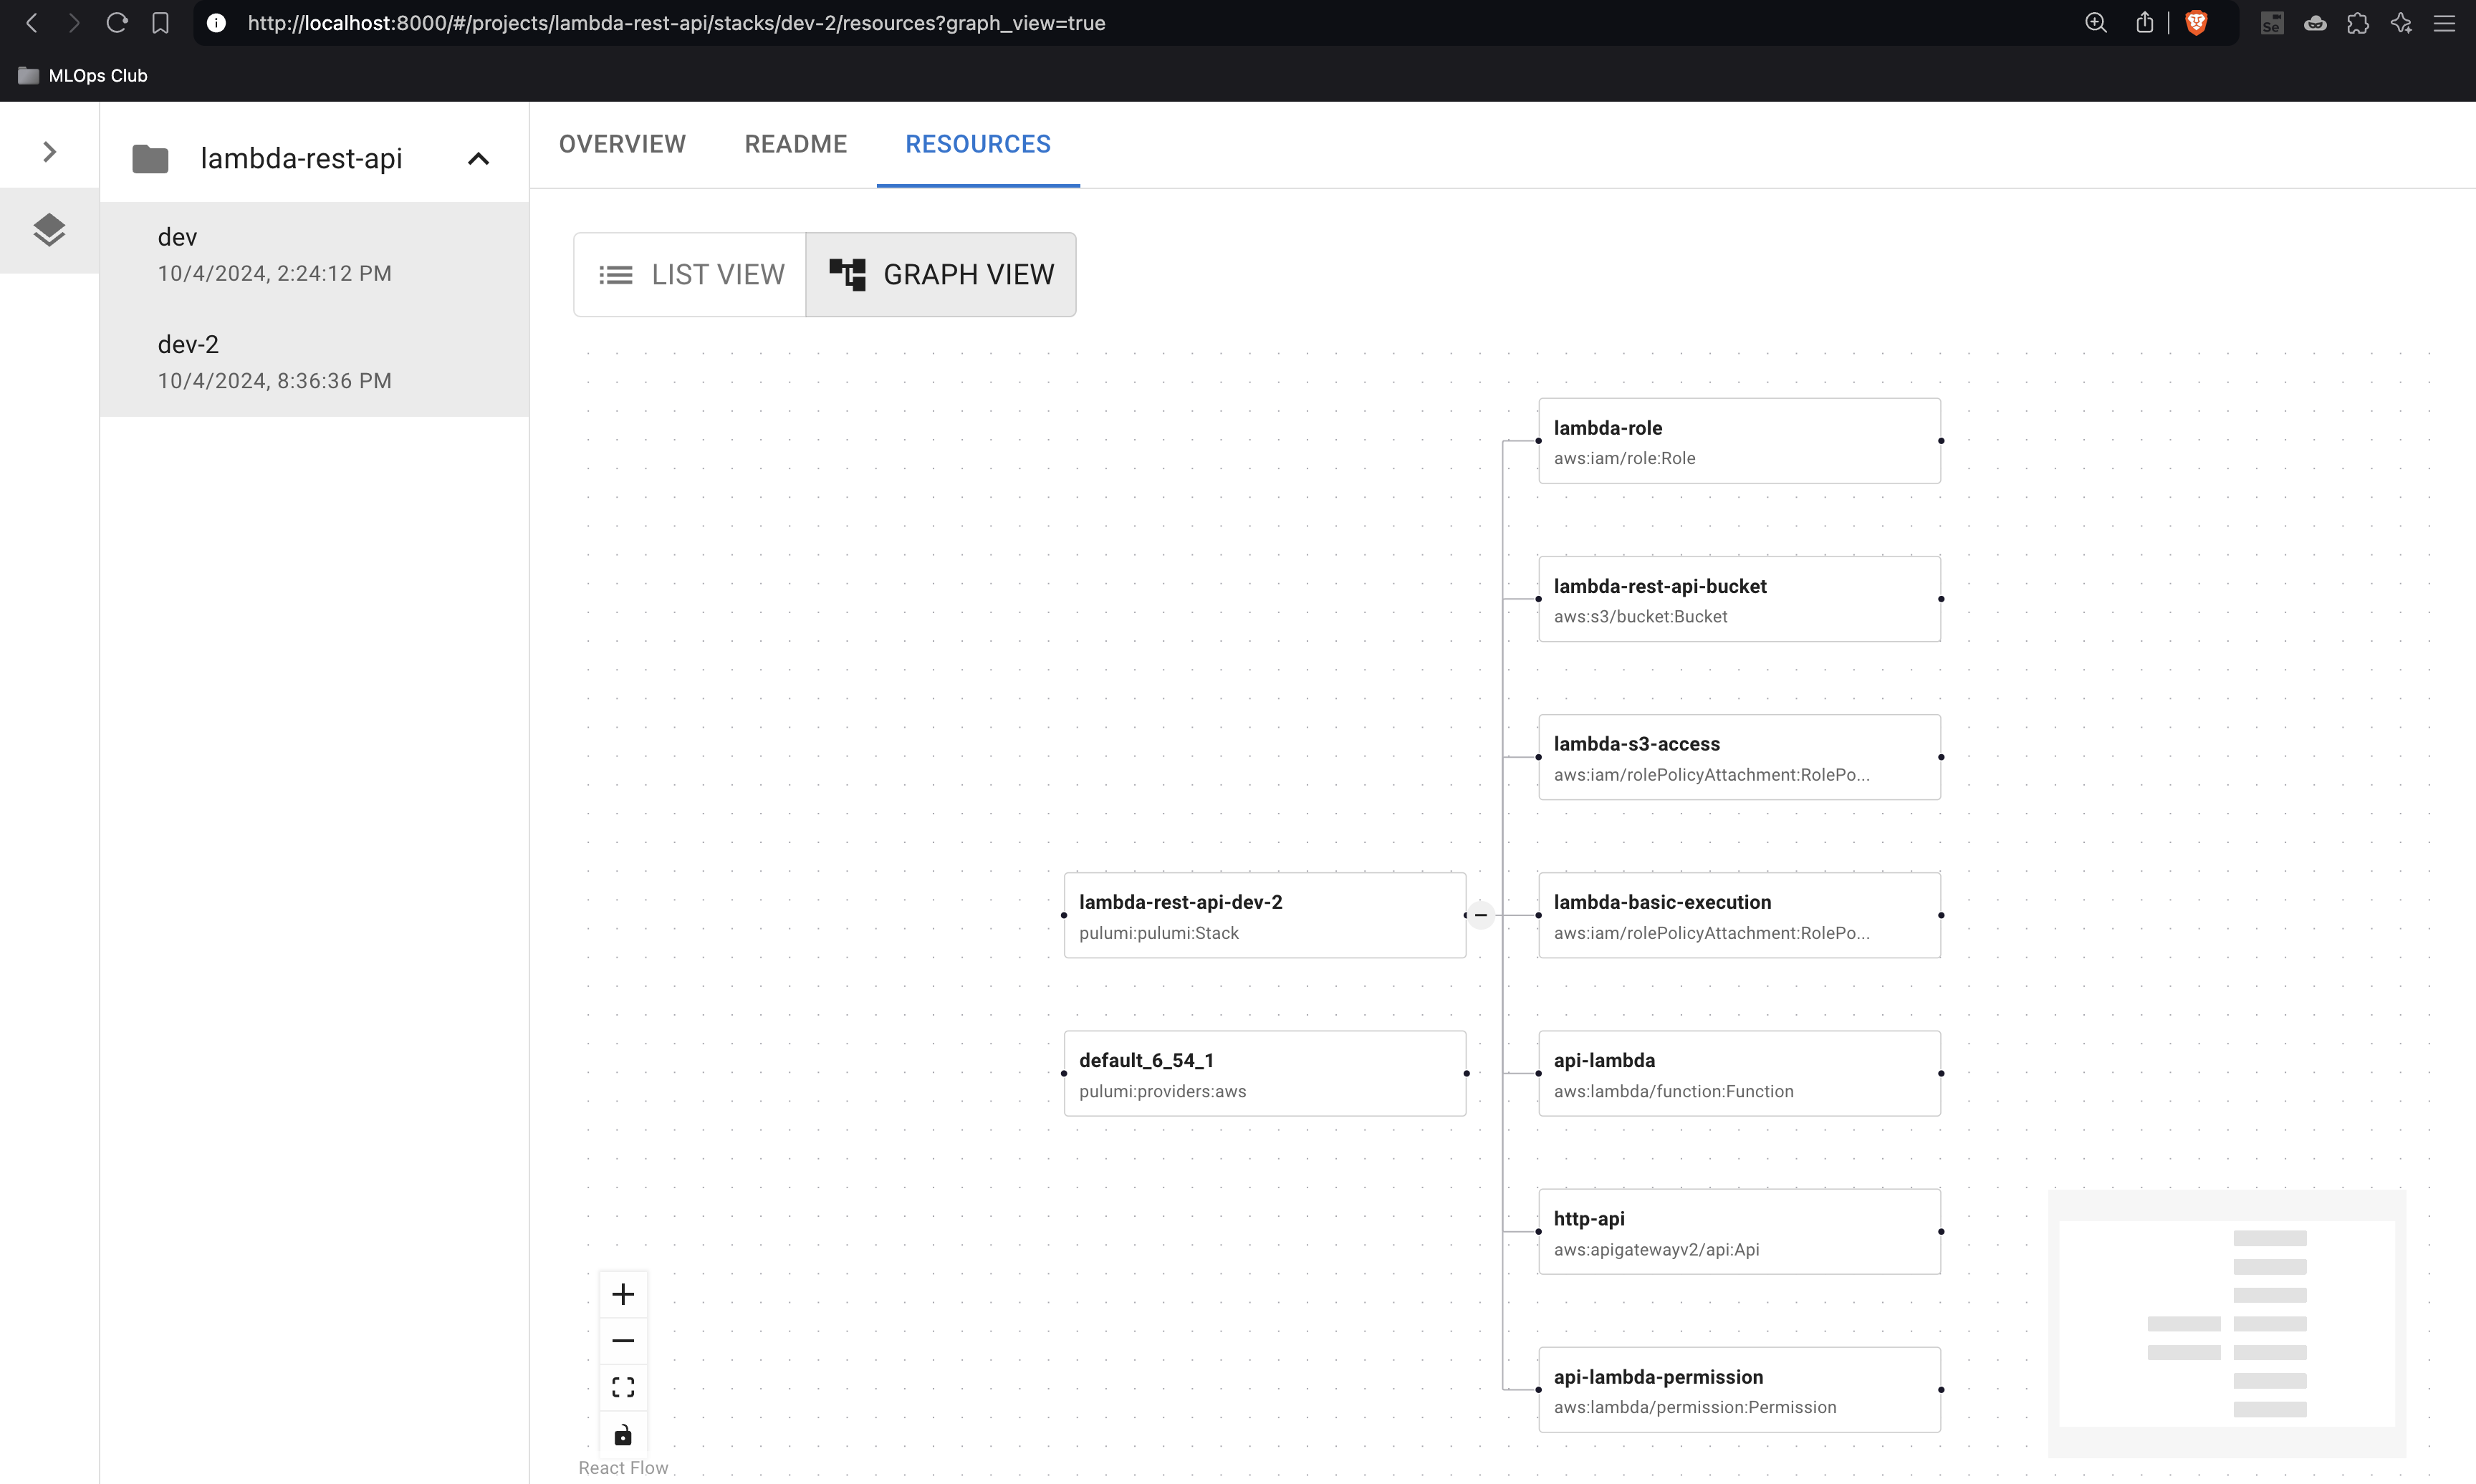Switch to LIST VIEW
The height and width of the screenshot is (1484, 2476).
(691, 274)
